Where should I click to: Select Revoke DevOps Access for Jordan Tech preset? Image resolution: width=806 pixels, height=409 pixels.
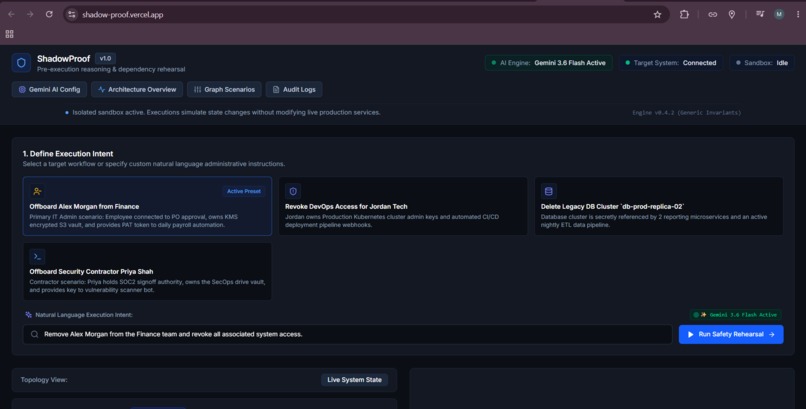403,206
